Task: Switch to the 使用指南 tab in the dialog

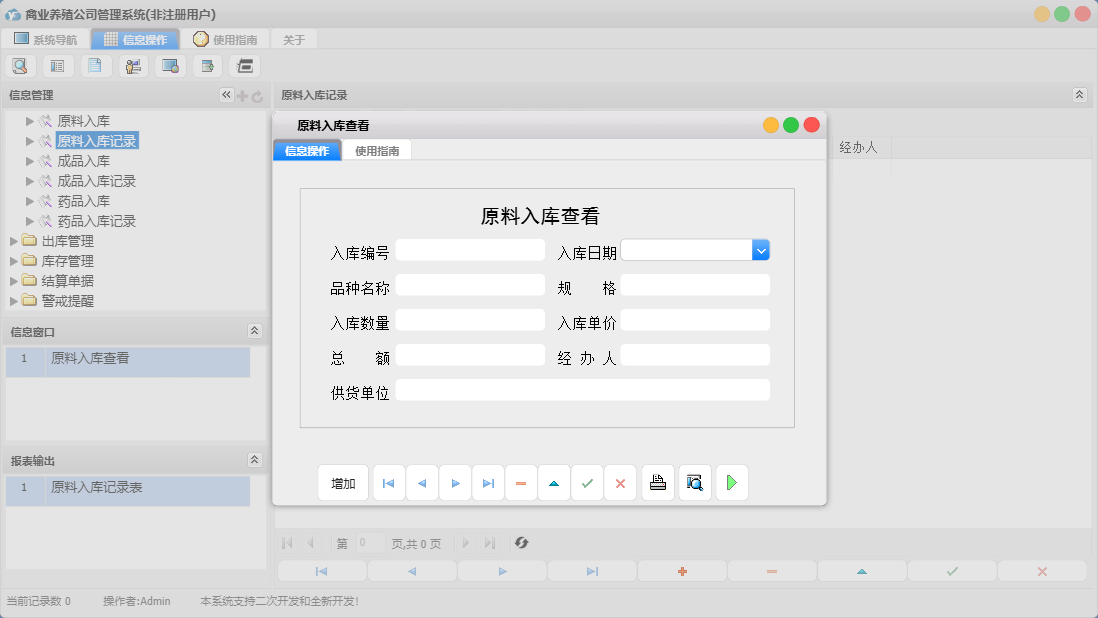Action: [x=379, y=150]
